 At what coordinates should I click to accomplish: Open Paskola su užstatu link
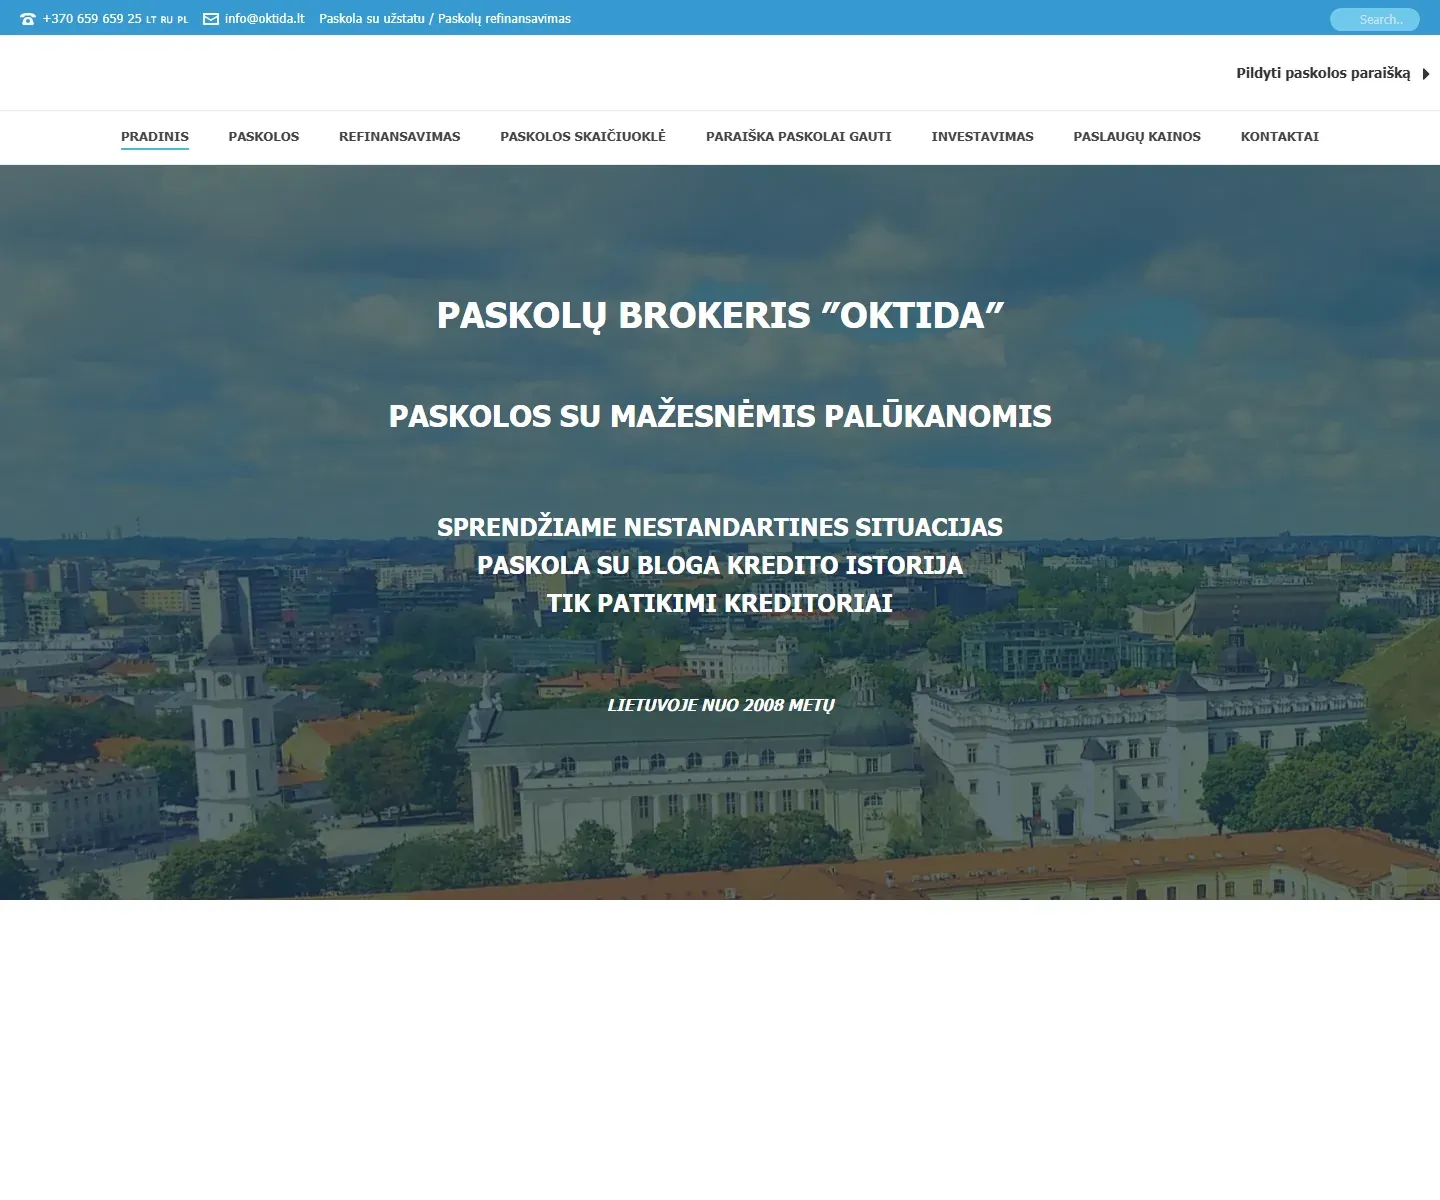point(372,19)
